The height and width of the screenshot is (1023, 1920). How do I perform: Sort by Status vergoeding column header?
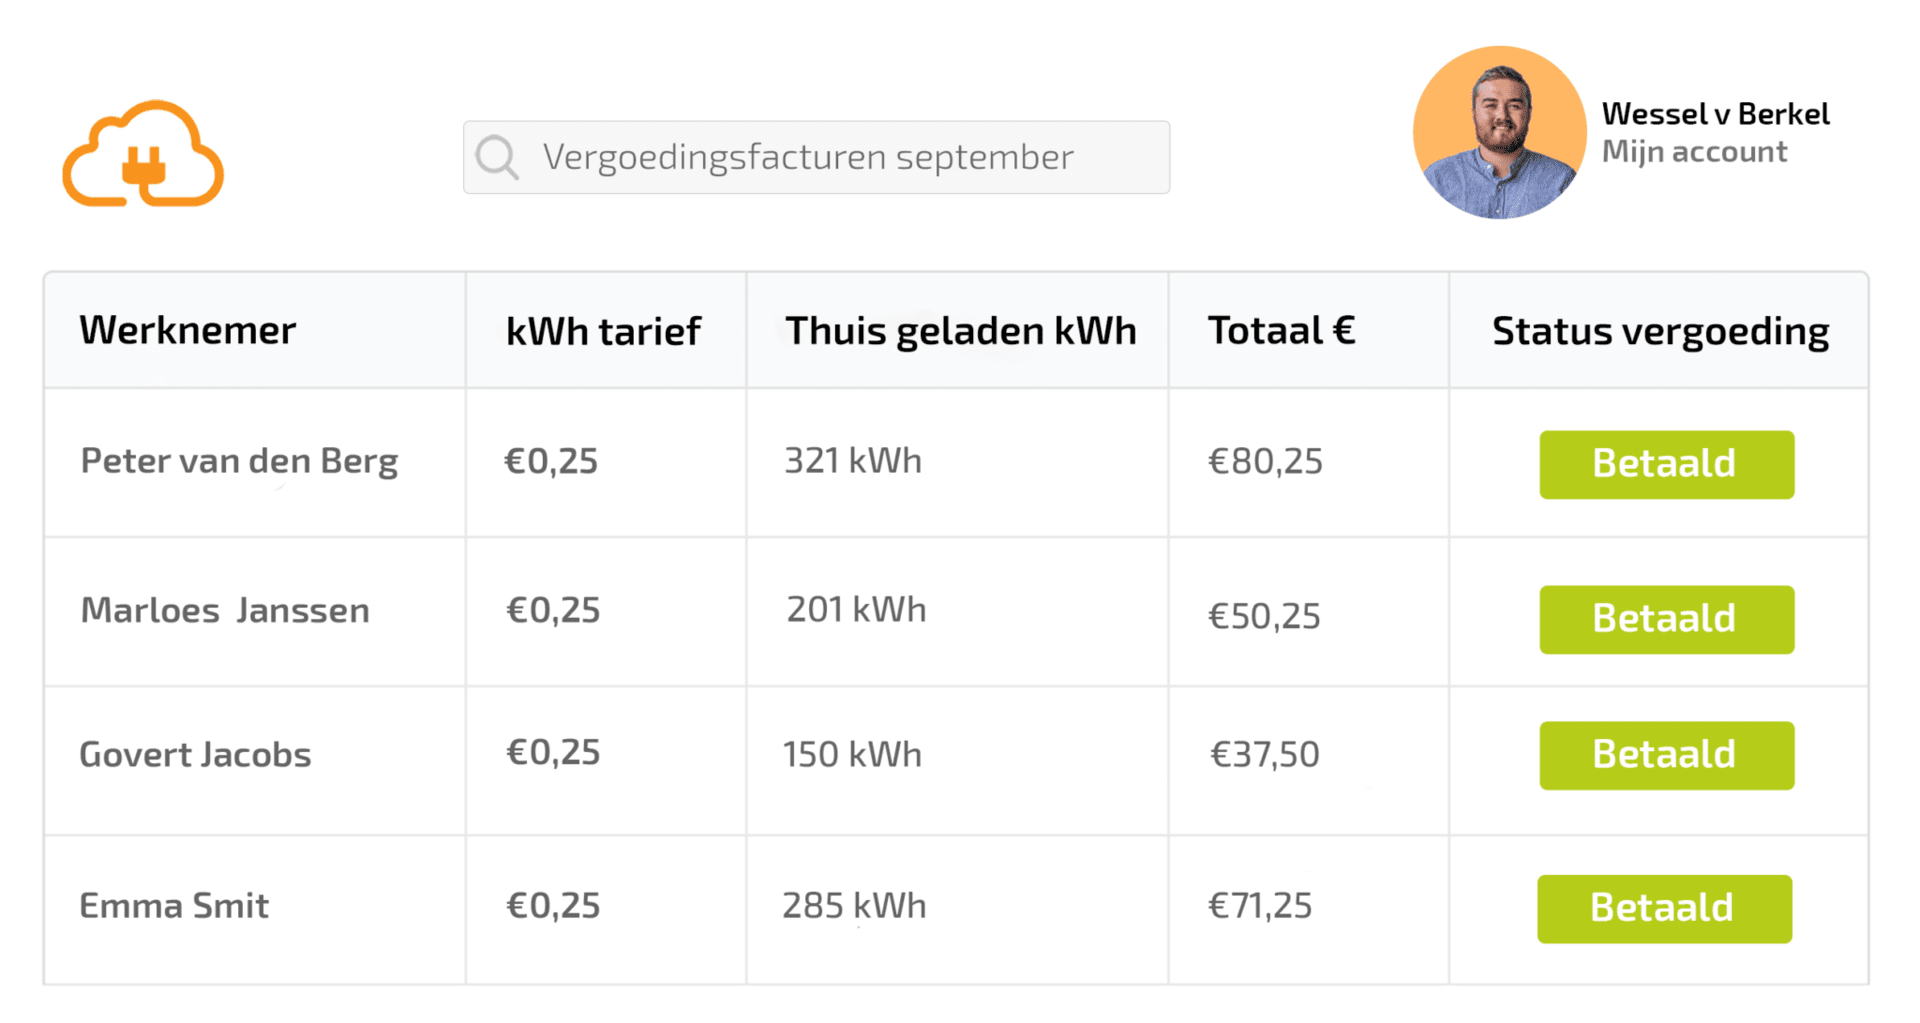[x=1660, y=331]
